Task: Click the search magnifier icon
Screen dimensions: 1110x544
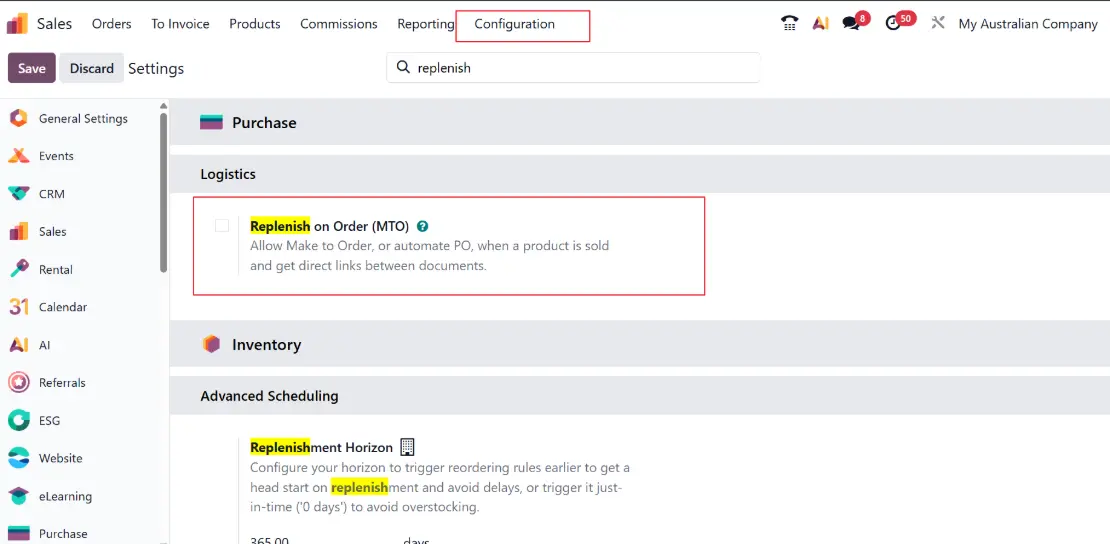Action: (403, 67)
